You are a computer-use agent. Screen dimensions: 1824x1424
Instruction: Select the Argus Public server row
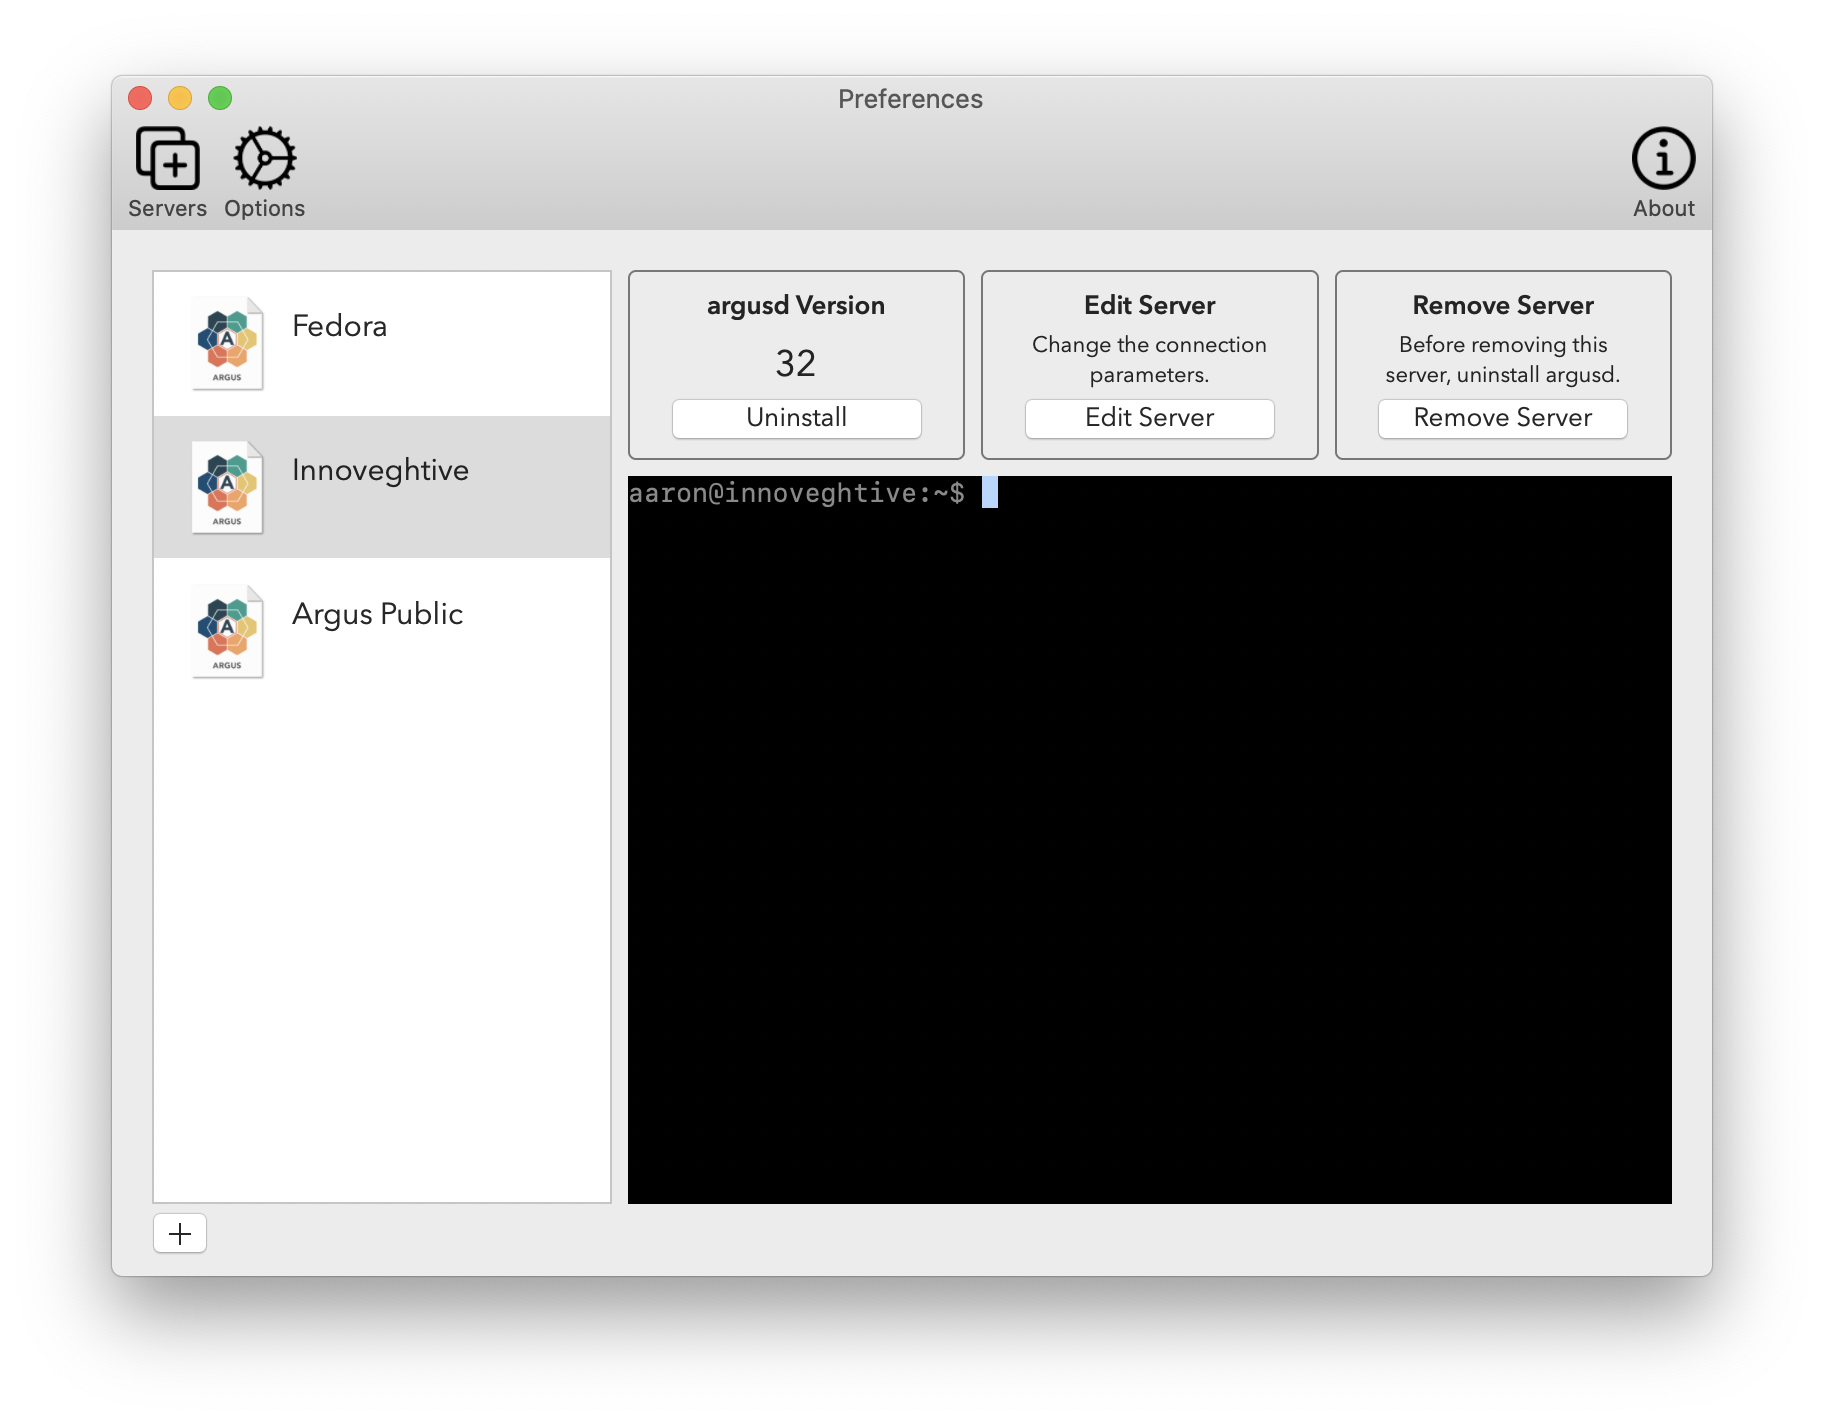[382, 631]
